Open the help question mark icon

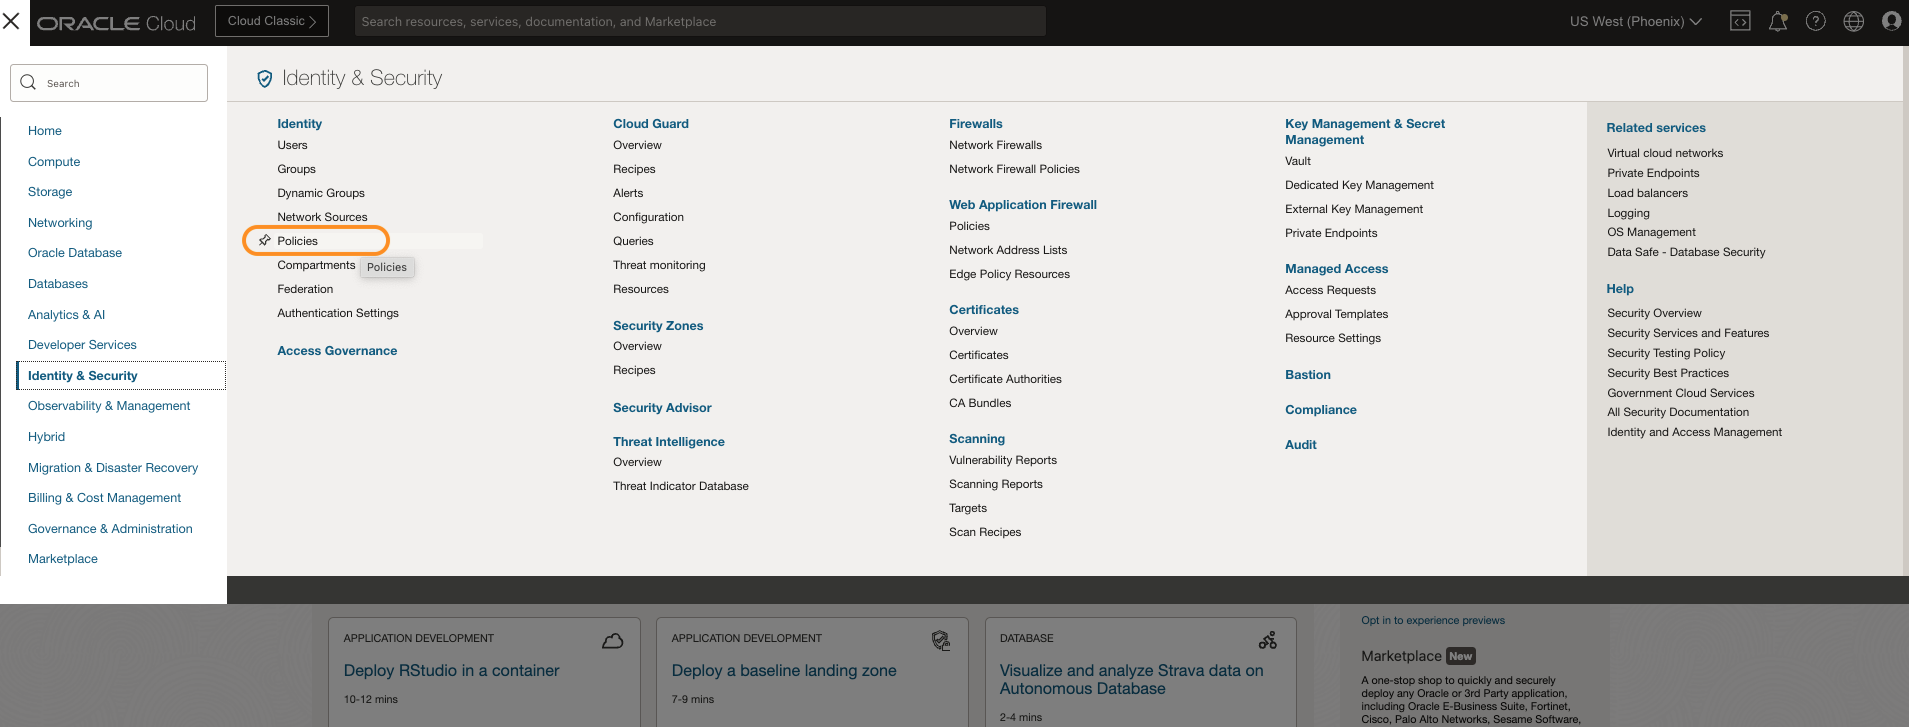(x=1816, y=21)
